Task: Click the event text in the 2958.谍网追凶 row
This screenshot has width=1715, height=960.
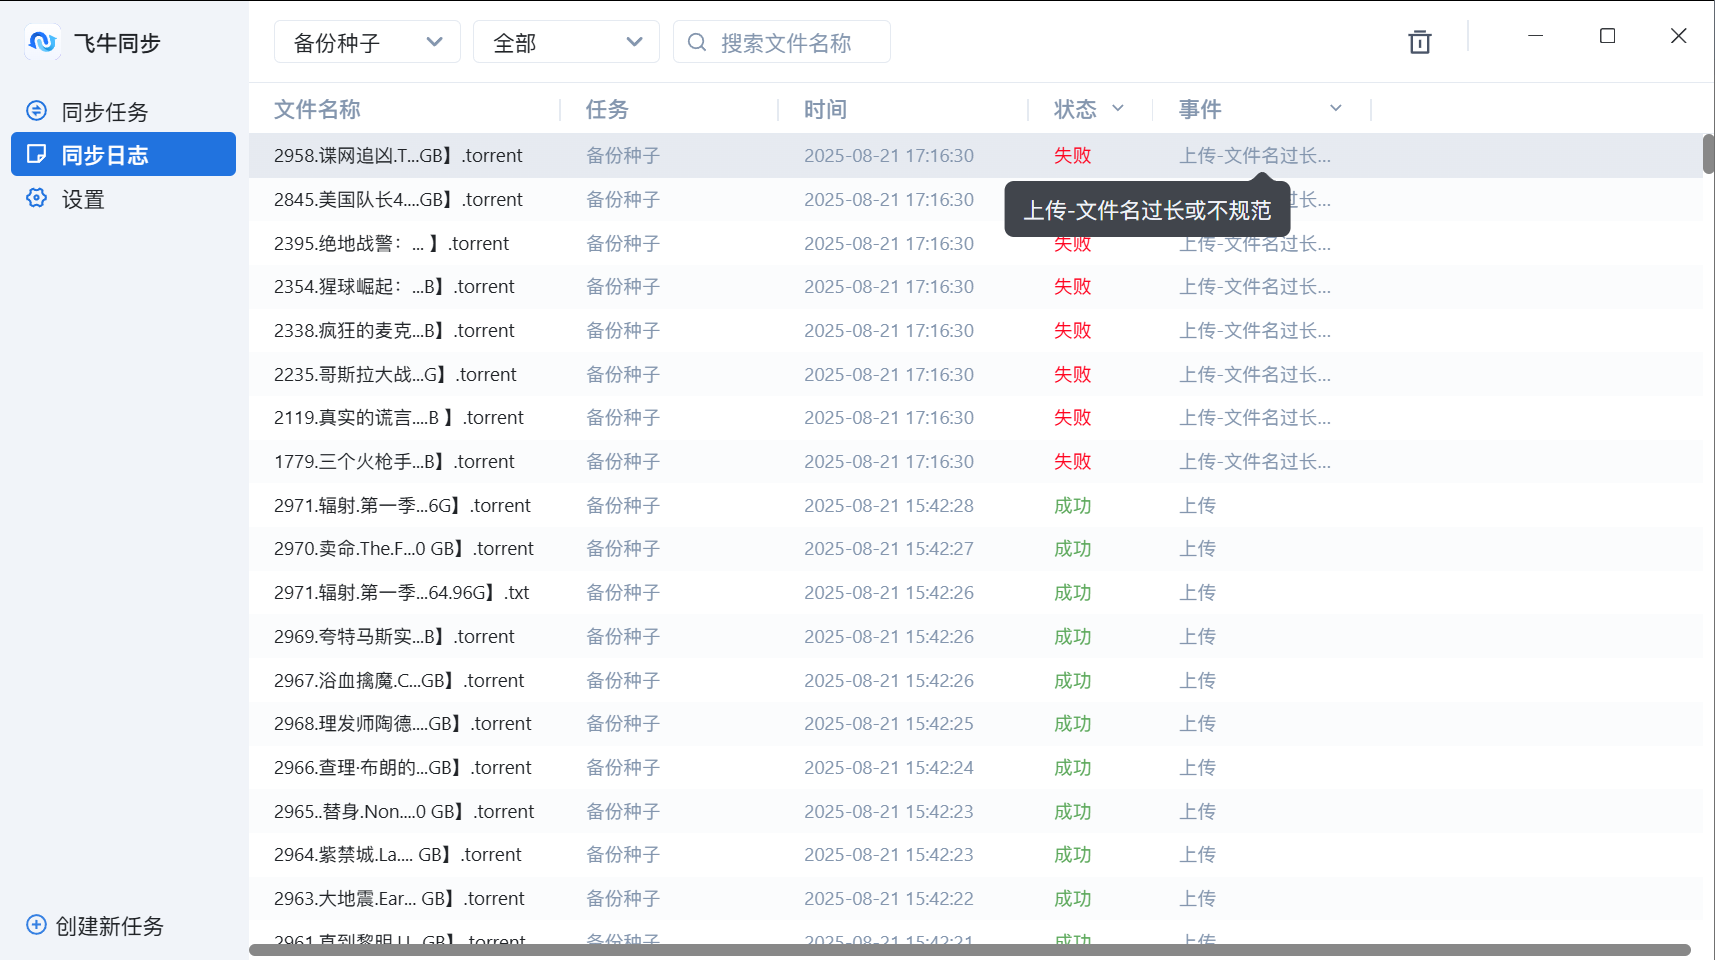Action: click(x=1255, y=155)
